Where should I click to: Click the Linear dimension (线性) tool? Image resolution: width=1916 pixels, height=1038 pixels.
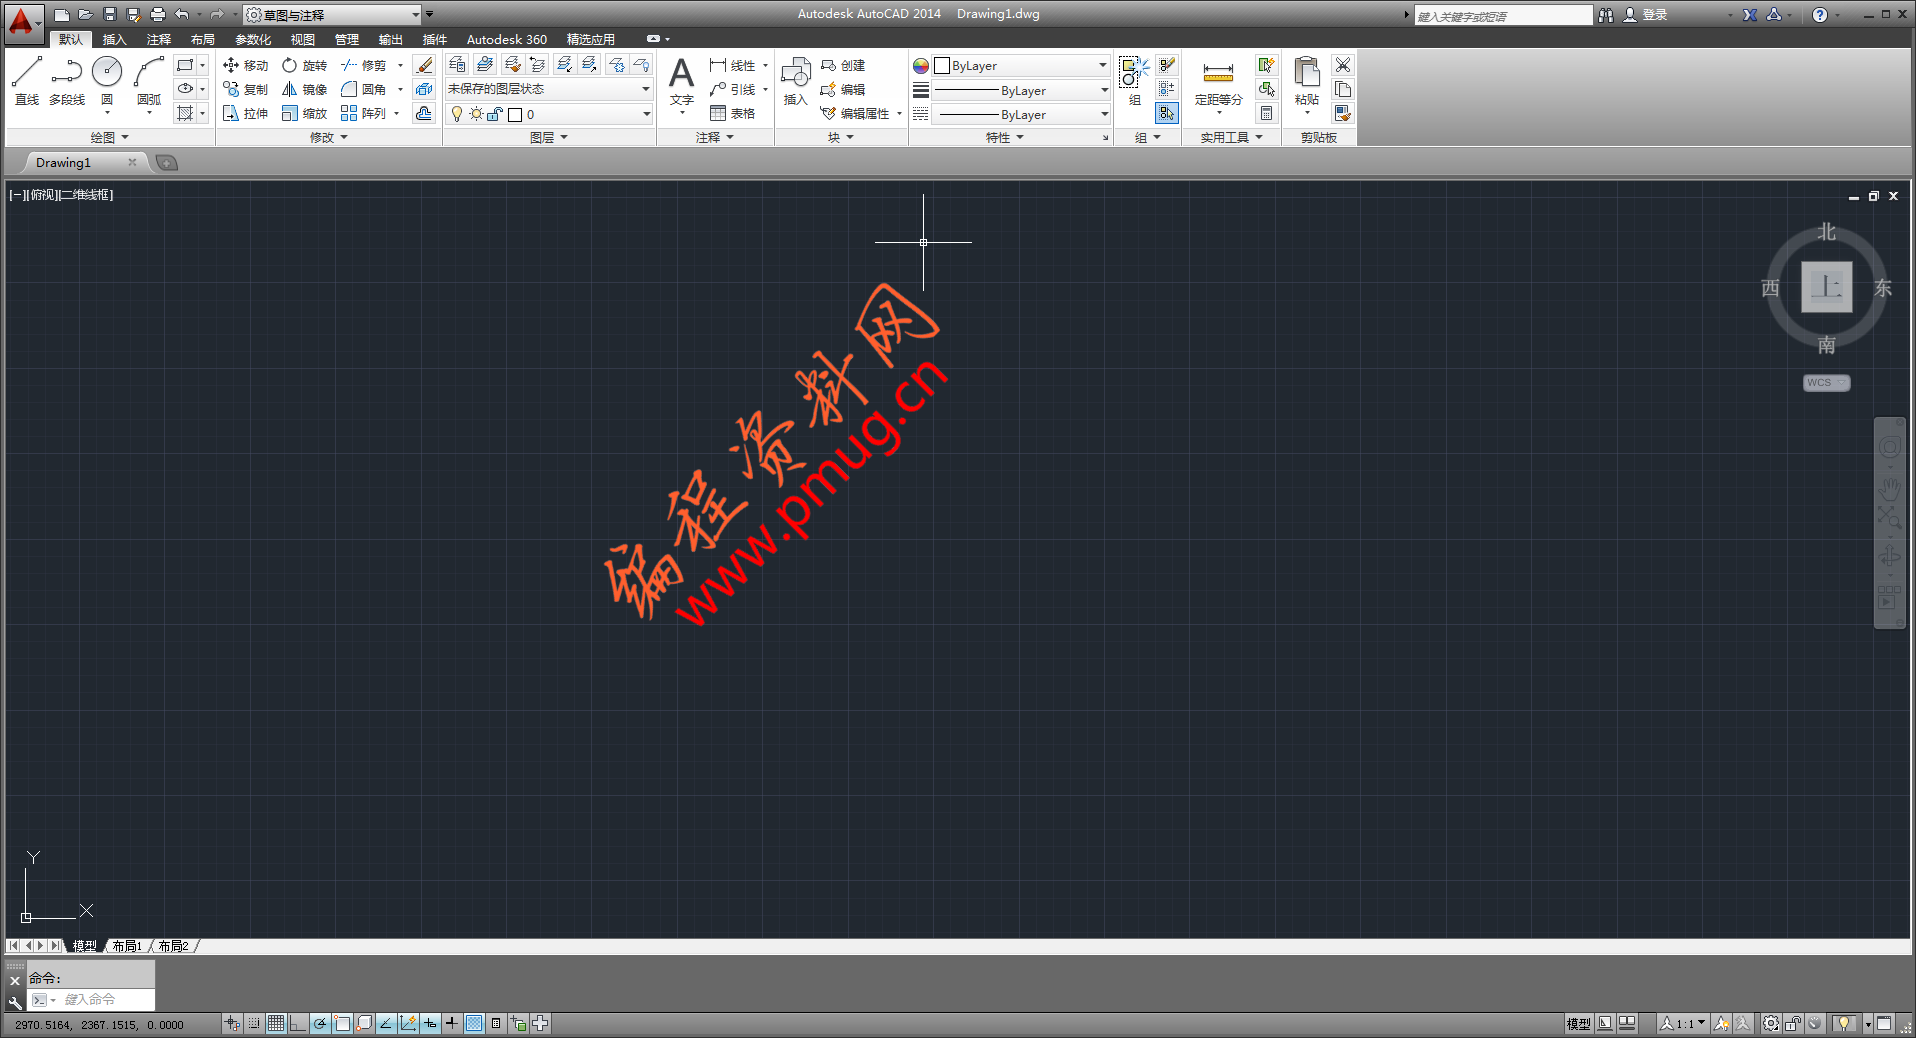point(732,65)
